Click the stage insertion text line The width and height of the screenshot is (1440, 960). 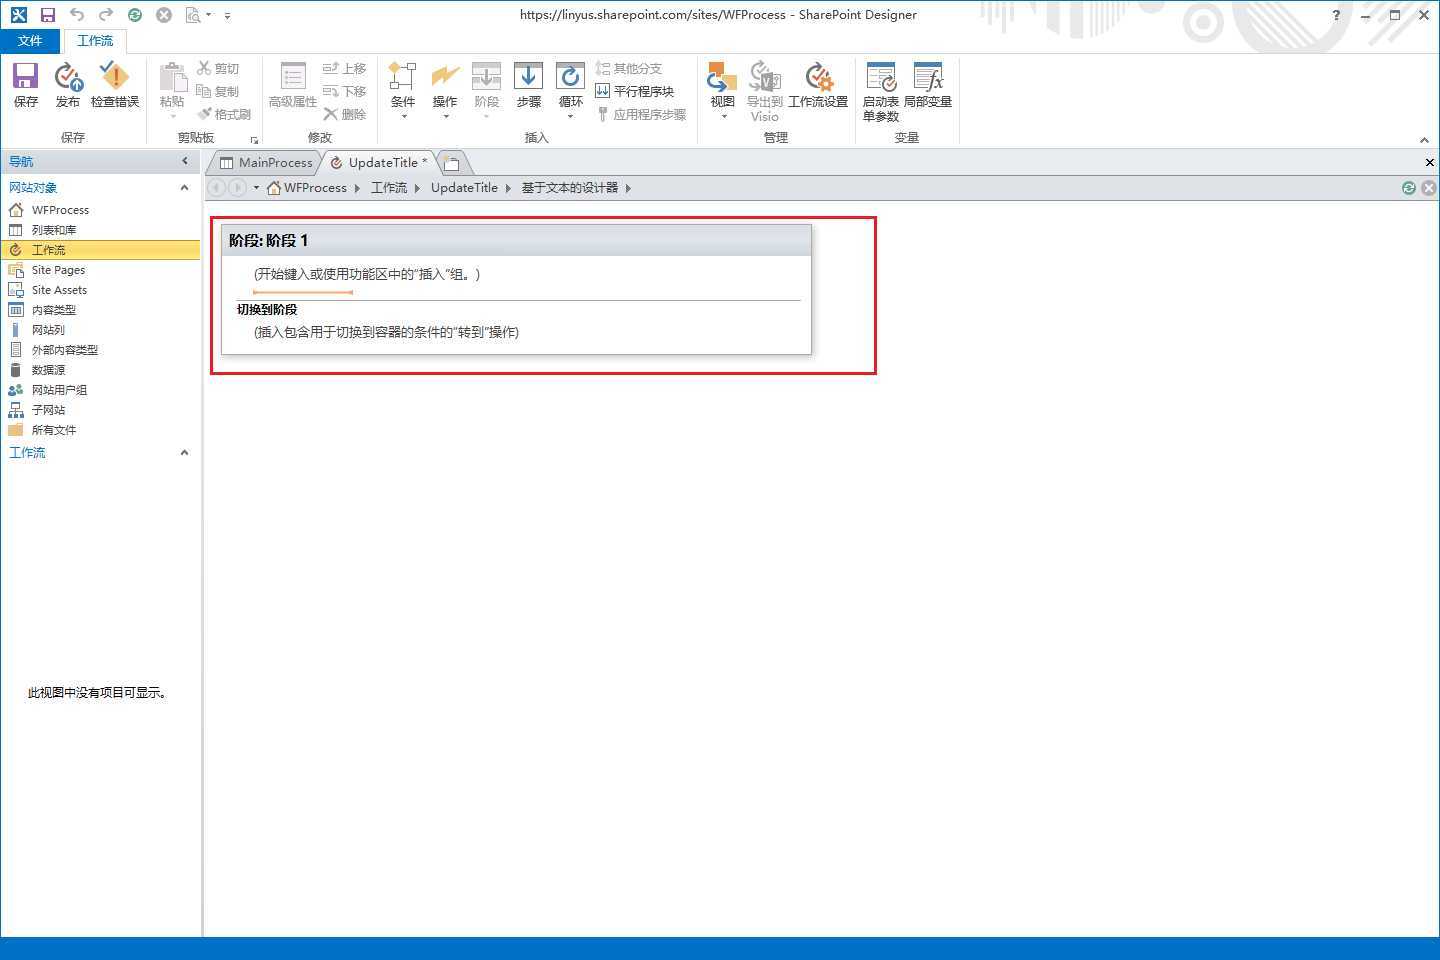(367, 274)
